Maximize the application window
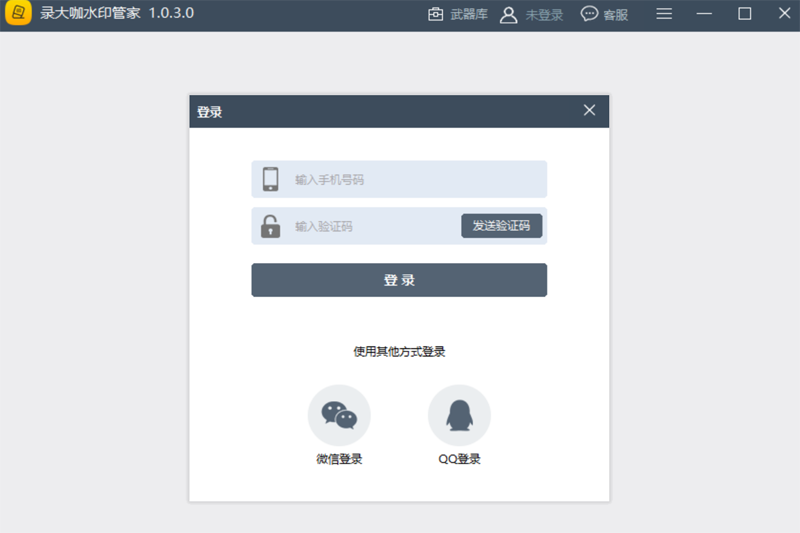The image size is (800, 533). (x=744, y=14)
